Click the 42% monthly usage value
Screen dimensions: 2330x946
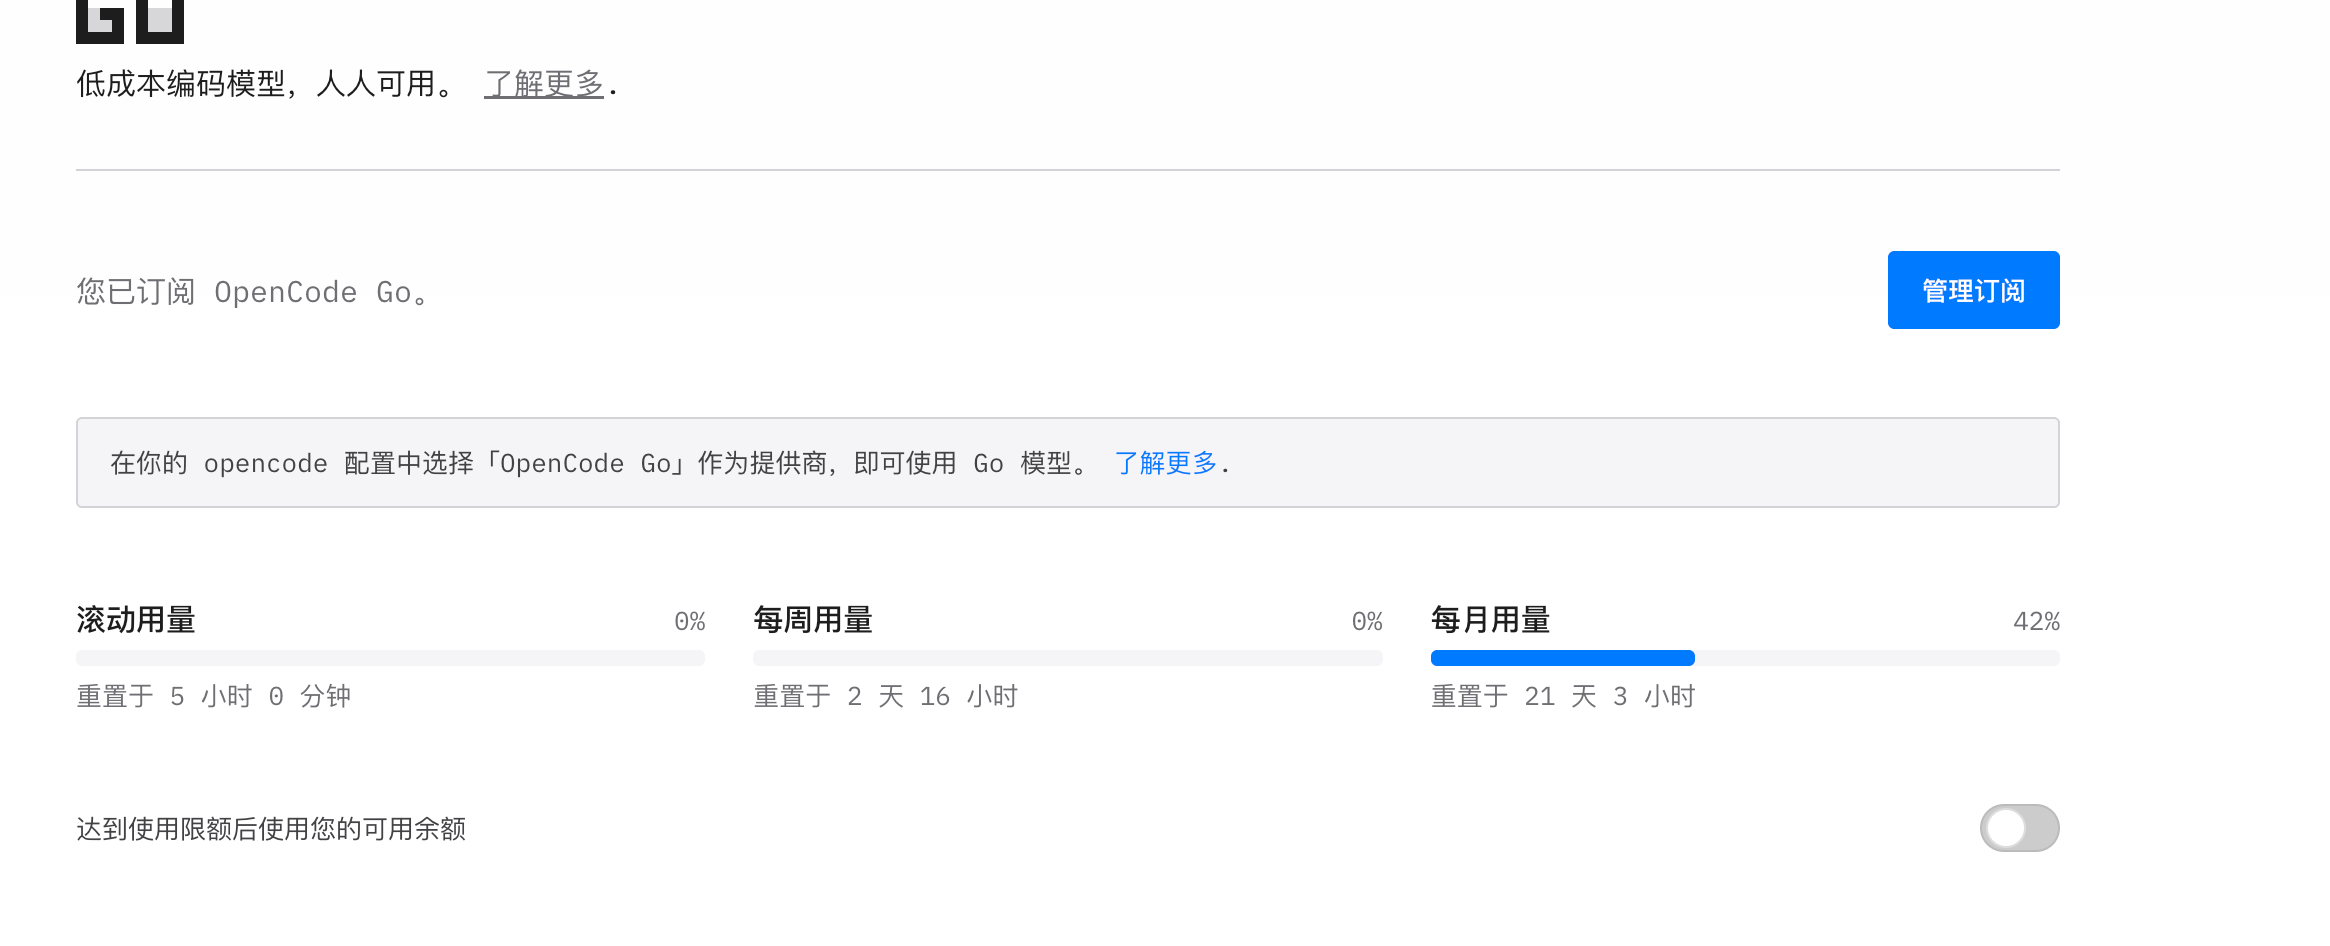2036,622
